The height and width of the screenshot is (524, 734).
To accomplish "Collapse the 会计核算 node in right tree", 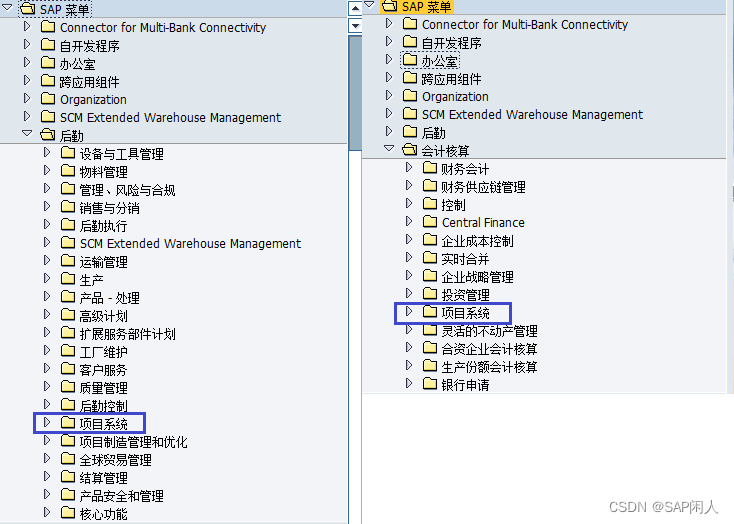I will [389, 148].
